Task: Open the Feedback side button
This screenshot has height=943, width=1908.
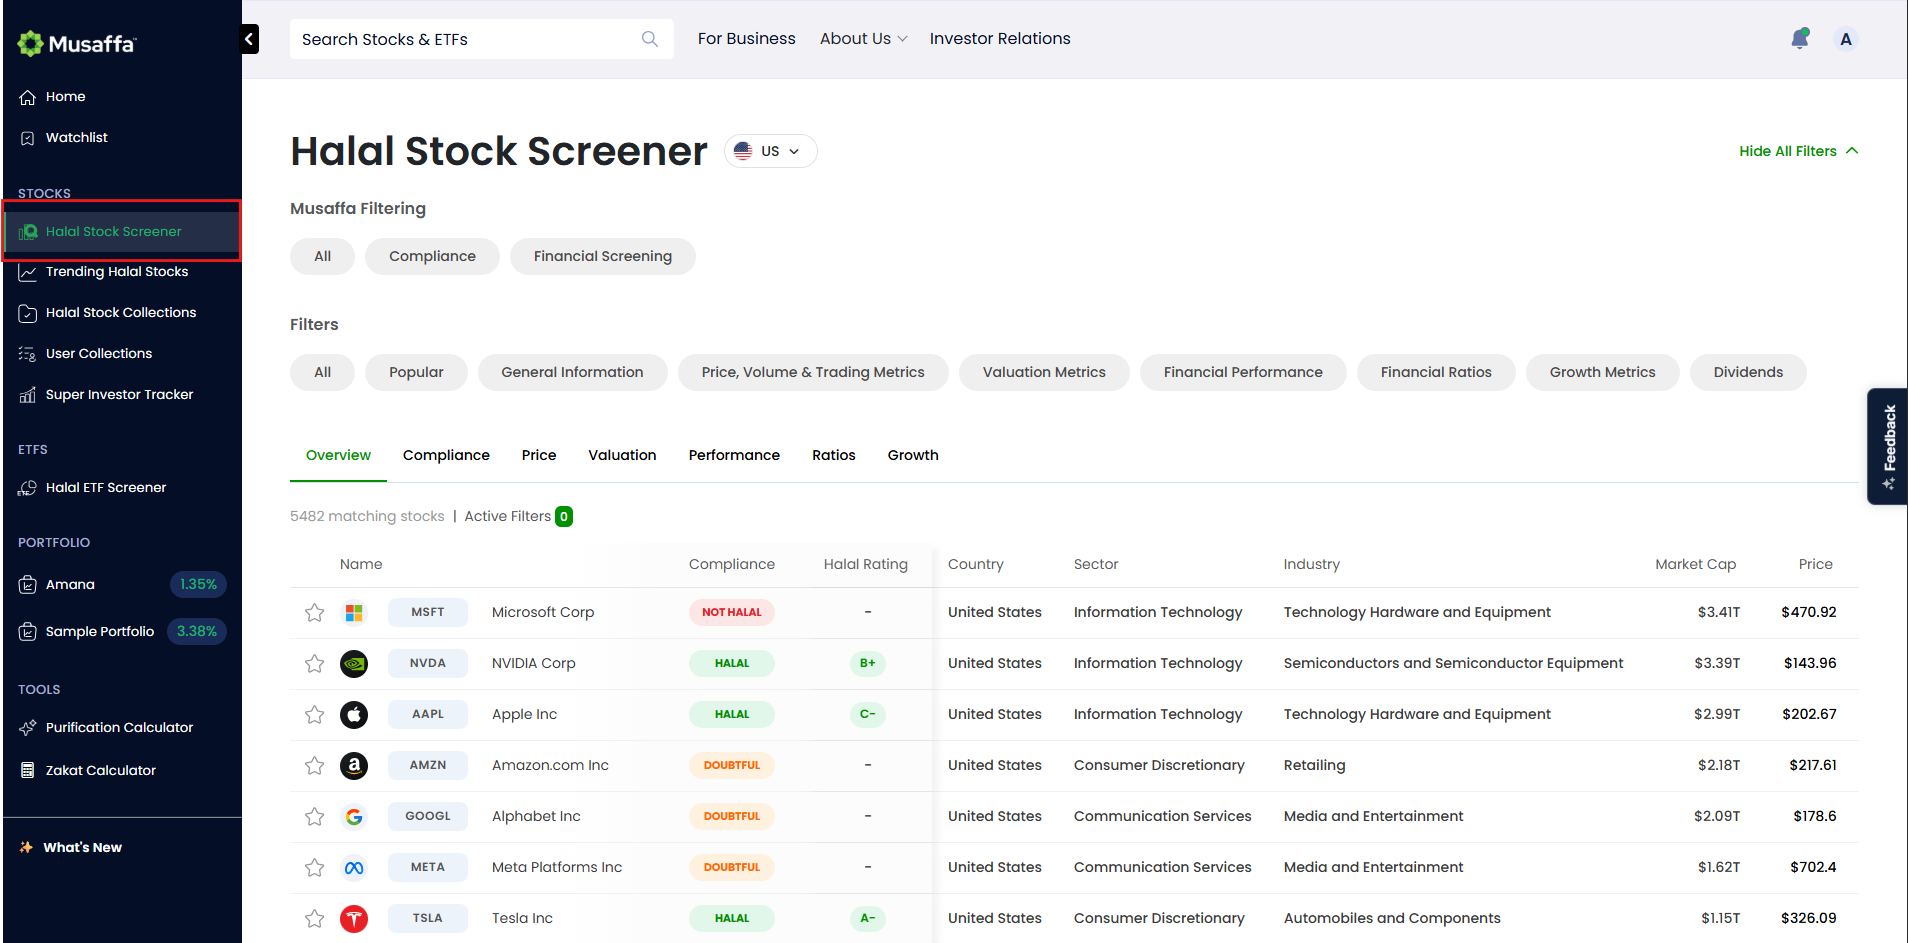Action: coord(1888,446)
